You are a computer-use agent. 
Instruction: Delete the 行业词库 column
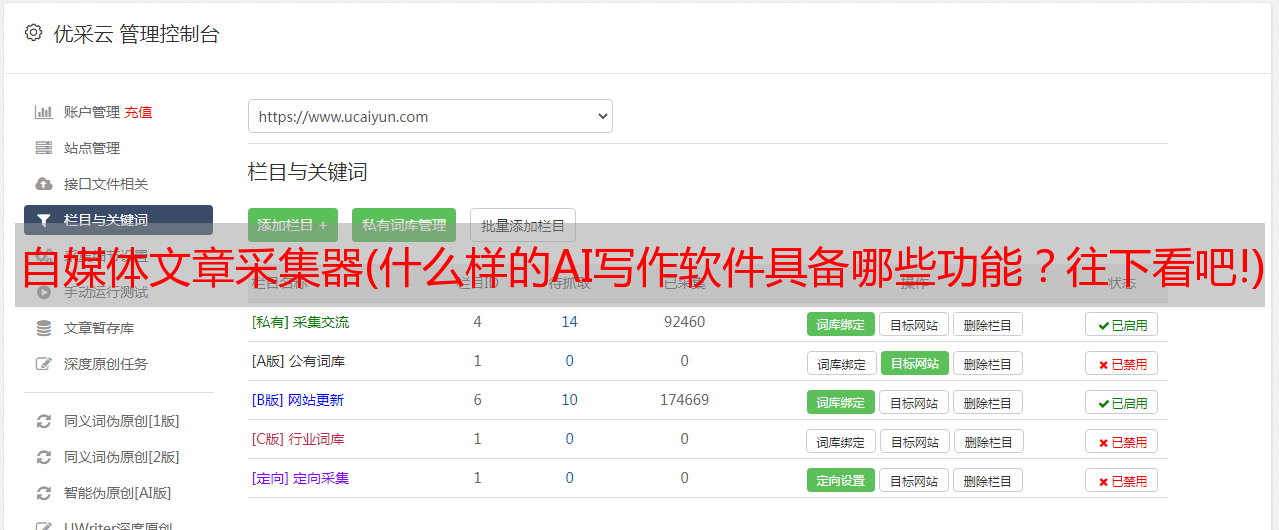[988, 441]
